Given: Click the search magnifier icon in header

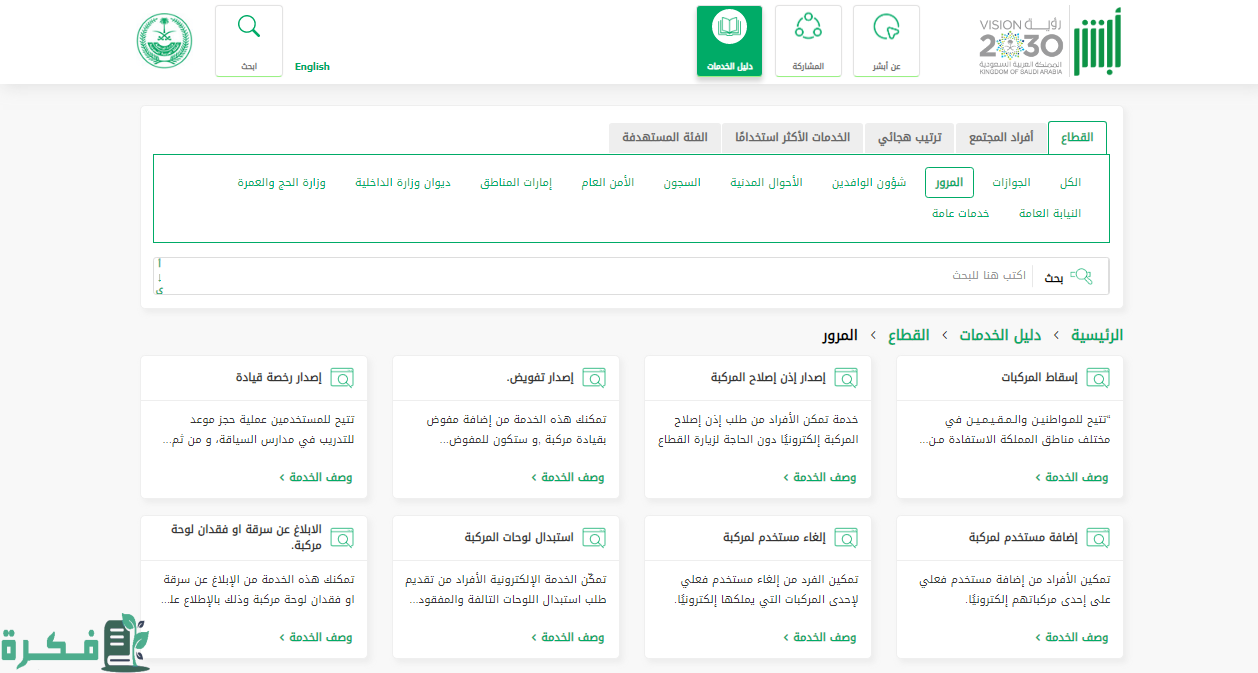Looking at the screenshot, I should [248, 27].
